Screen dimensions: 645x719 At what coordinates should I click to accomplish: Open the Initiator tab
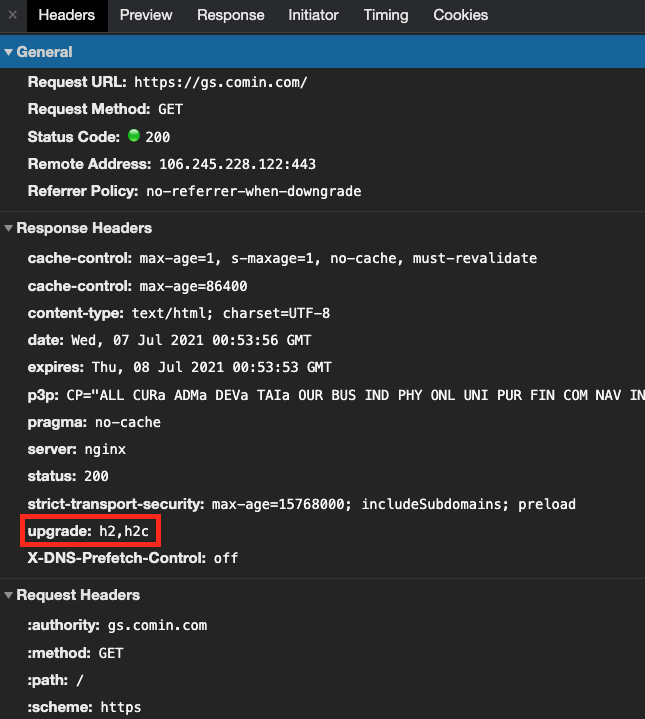[313, 15]
